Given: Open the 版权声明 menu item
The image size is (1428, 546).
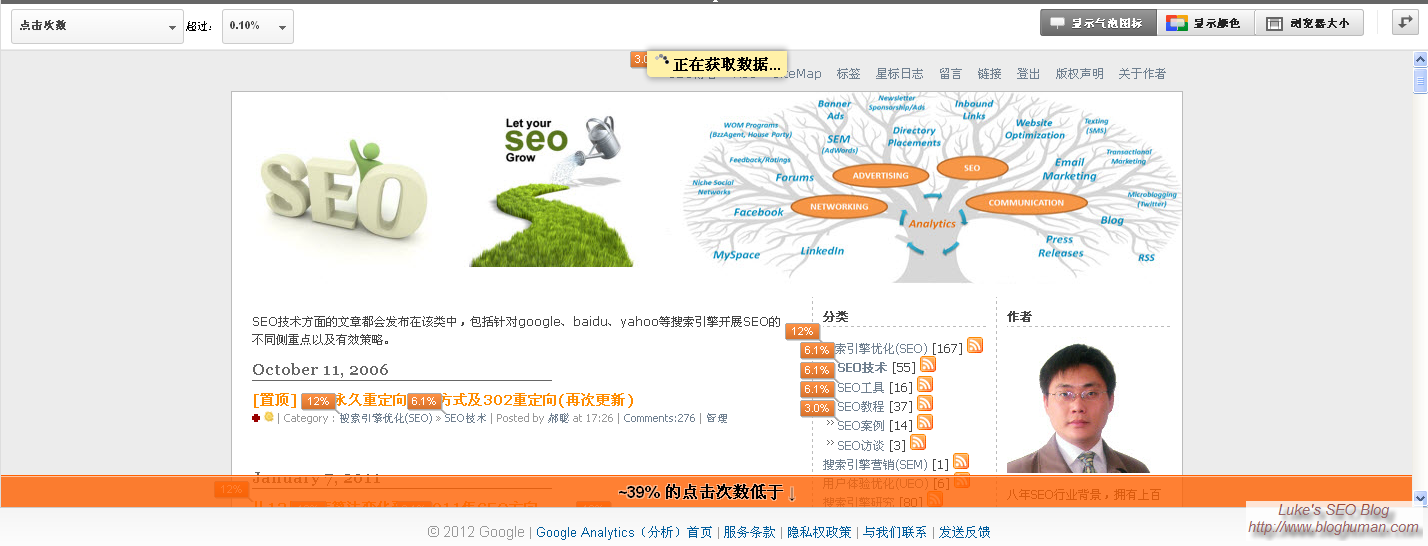Looking at the screenshot, I should pos(1080,74).
